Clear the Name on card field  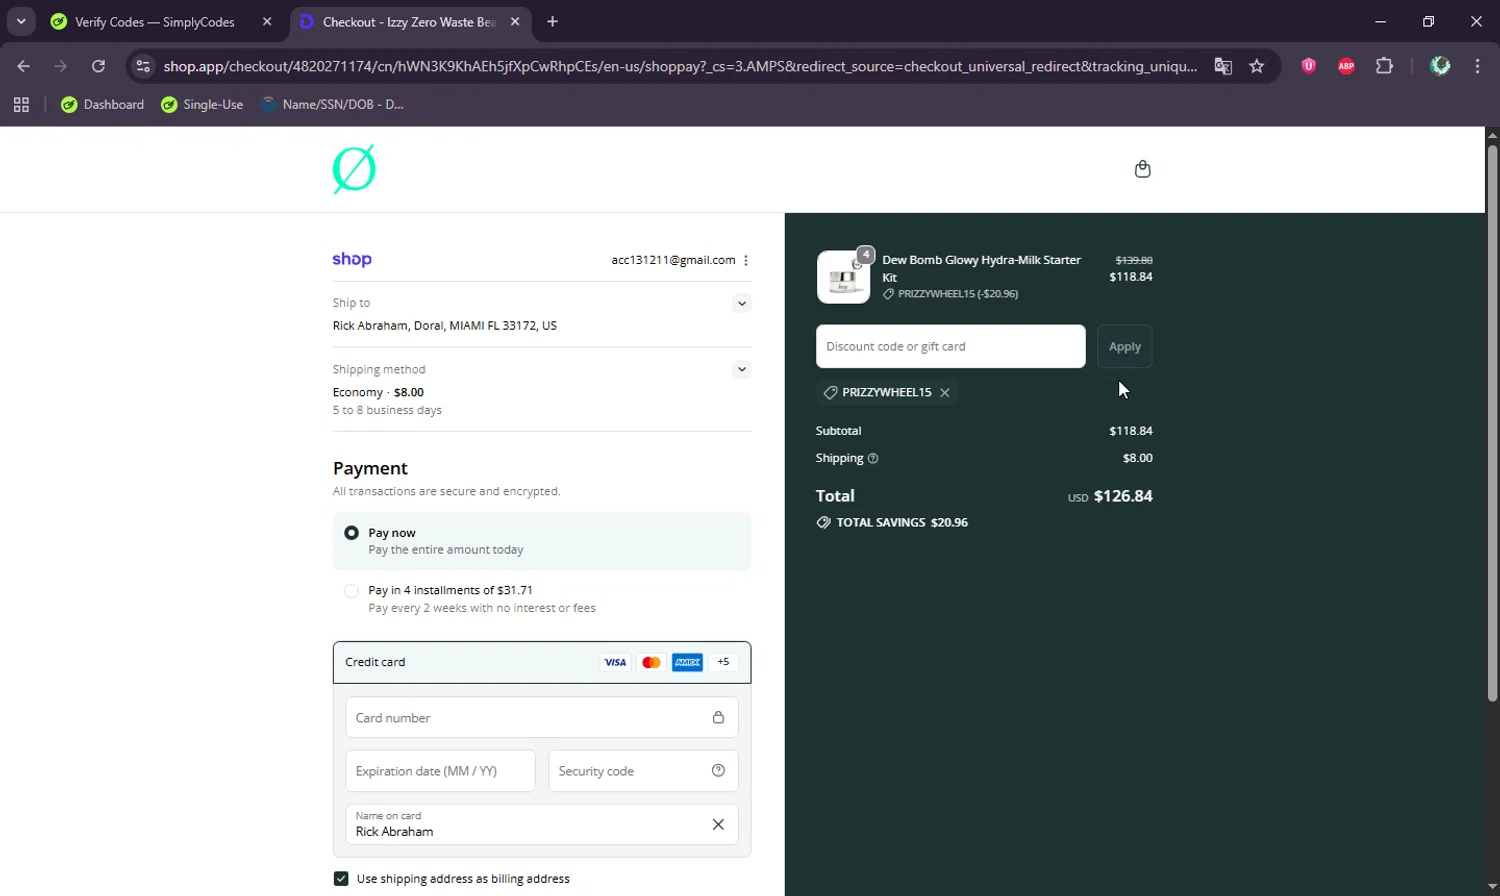(718, 824)
